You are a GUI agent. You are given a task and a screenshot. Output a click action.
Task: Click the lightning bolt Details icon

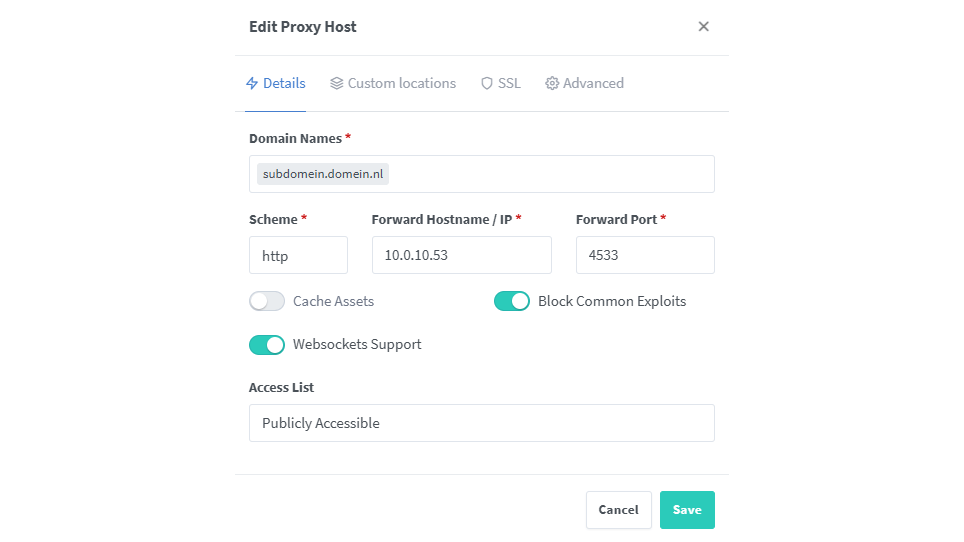pyautogui.click(x=252, y=84)
